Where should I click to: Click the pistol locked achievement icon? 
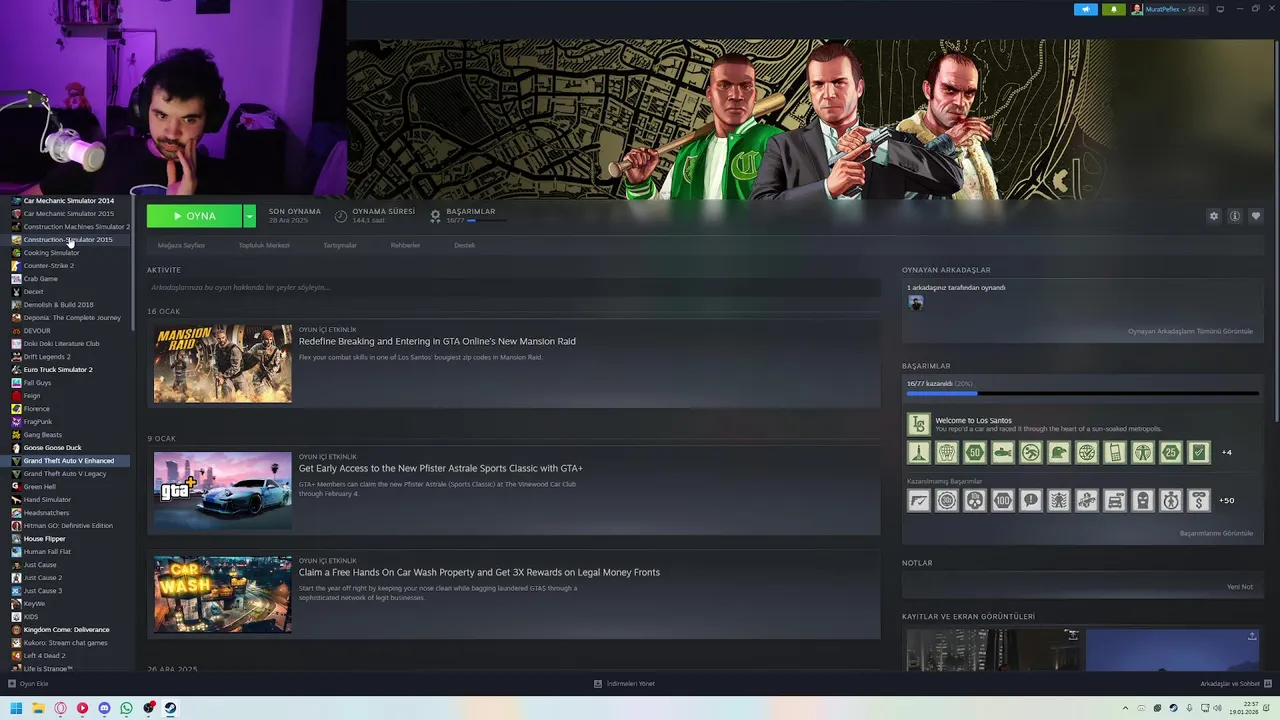(919, 500)
